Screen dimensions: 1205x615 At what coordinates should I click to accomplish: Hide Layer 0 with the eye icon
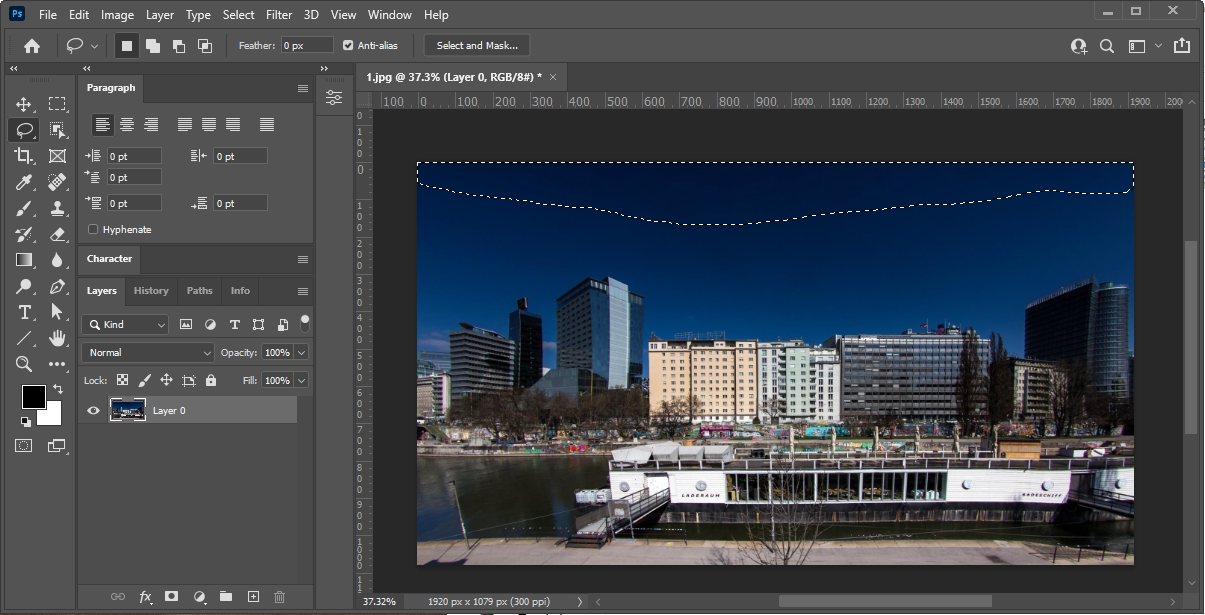[x=93, y=410]
